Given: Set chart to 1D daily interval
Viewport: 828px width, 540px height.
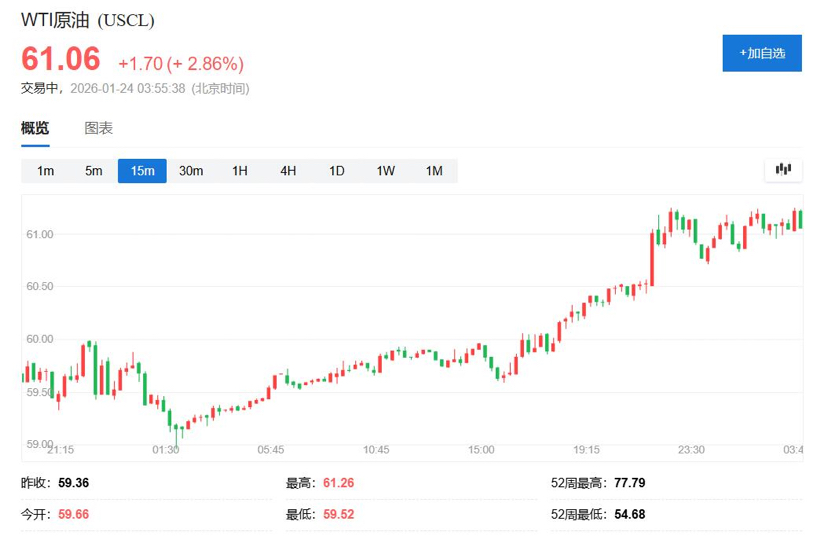Looking at the screenshot, I should point(337,171).
